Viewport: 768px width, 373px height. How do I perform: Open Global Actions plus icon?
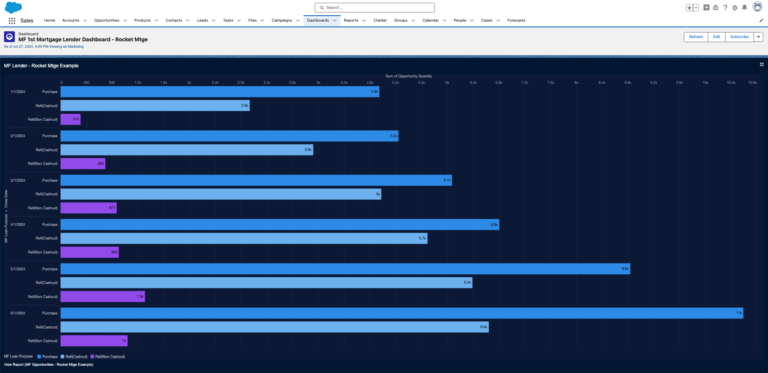tap(706, 7)
